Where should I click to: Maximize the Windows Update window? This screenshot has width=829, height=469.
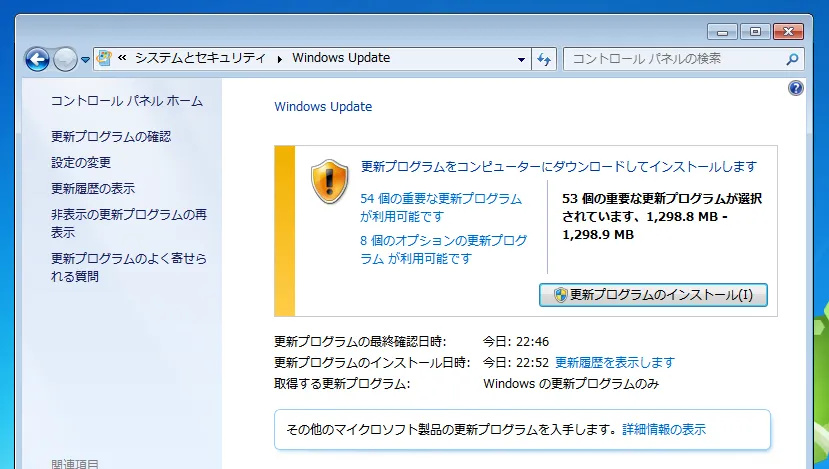pyautogui.click(x=755, y=32)
